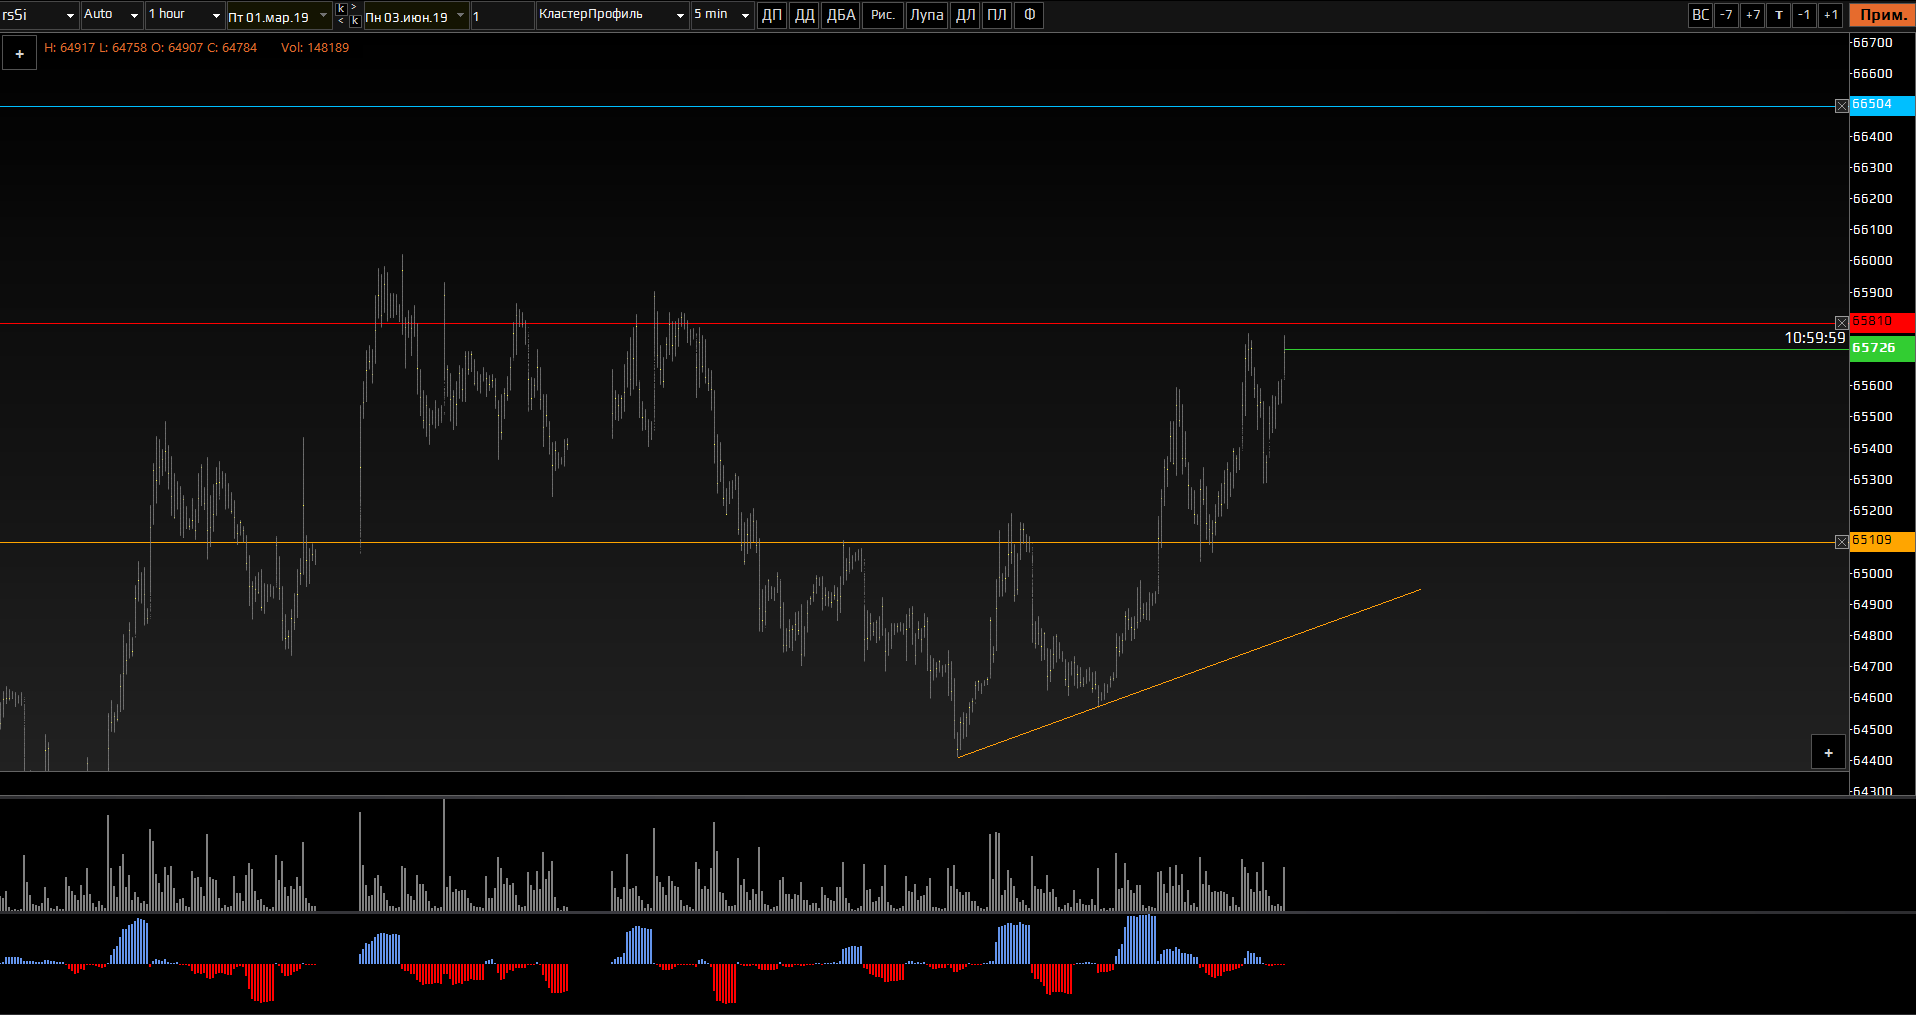Viewport: 1916px width, 1015px height.
Task: Open the Рис. drawing tools
Action: [x=882, y=15]
